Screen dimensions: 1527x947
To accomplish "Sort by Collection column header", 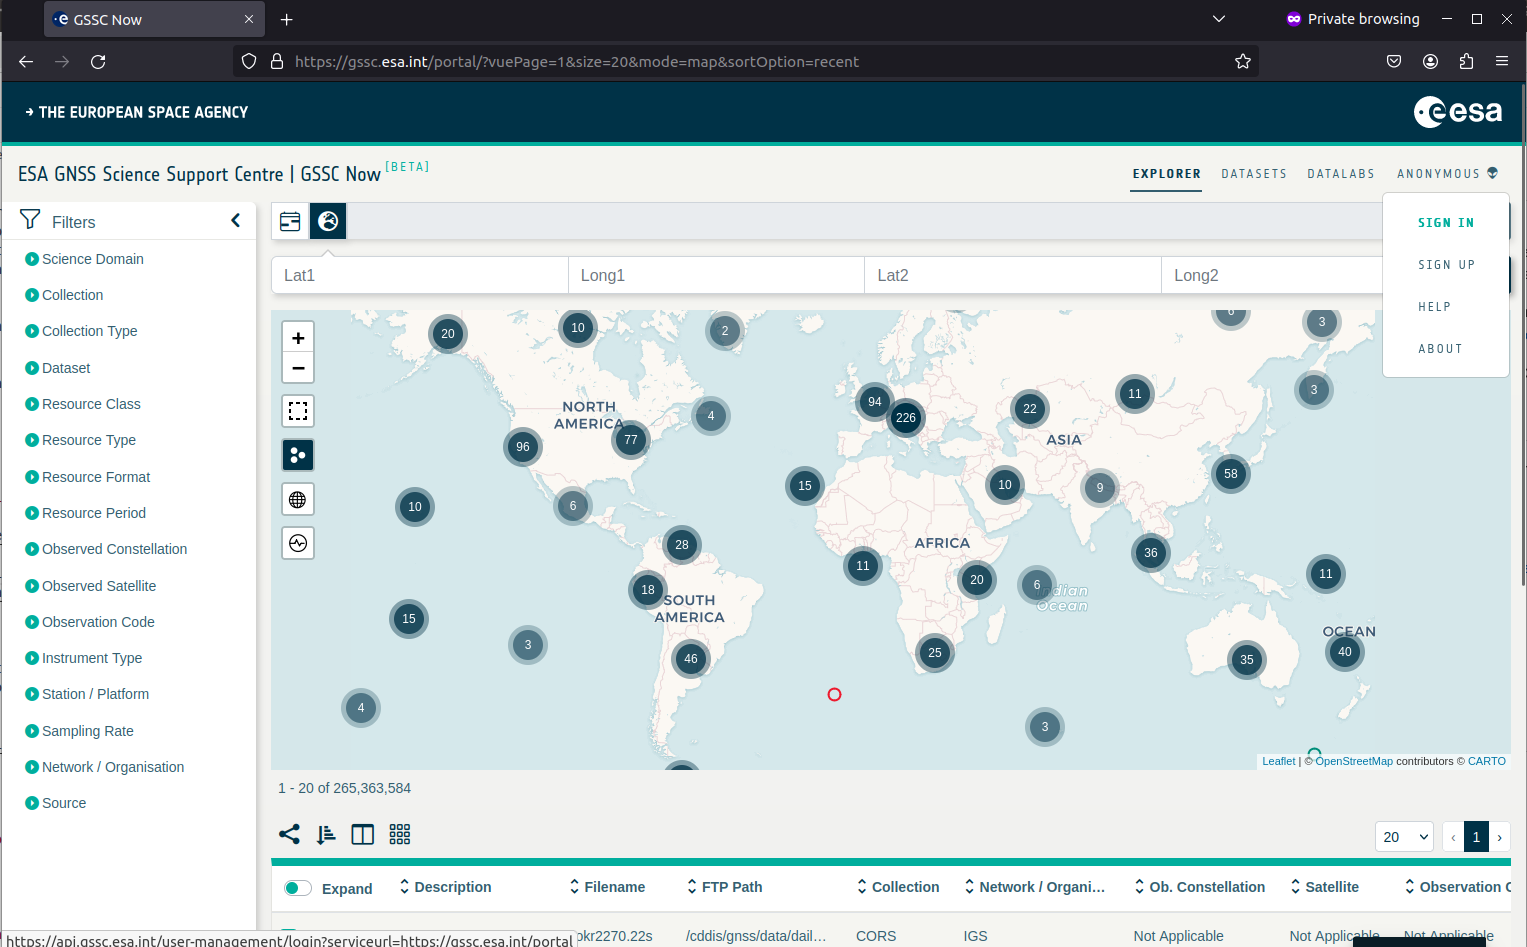I will (x=898, y=887).
